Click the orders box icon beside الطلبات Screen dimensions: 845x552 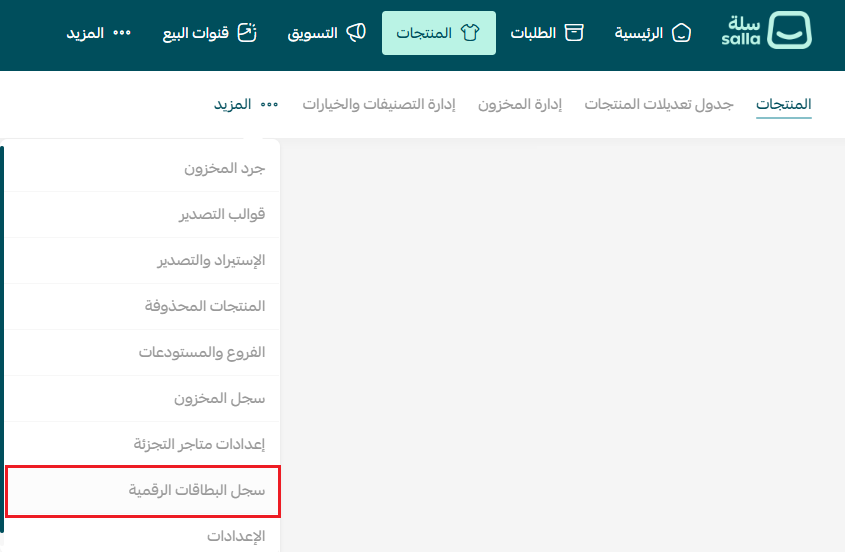click(573, 33)
